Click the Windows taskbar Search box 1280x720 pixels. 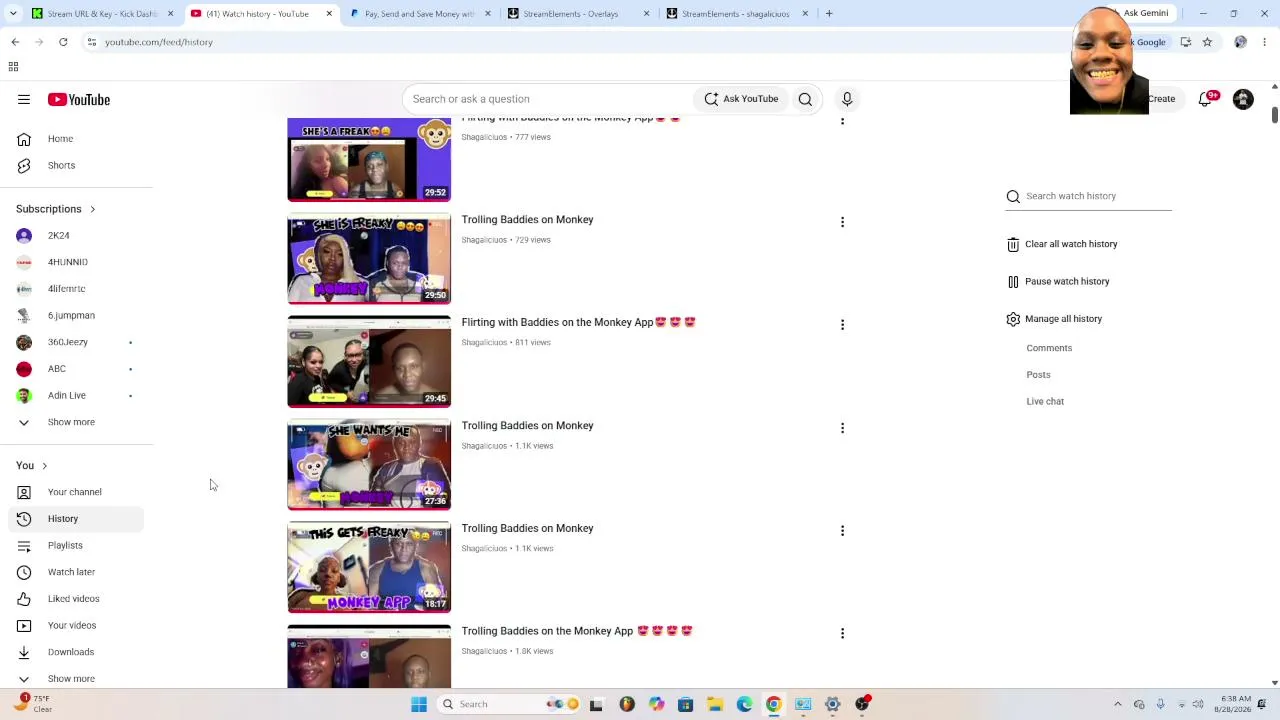click(510, 704)
